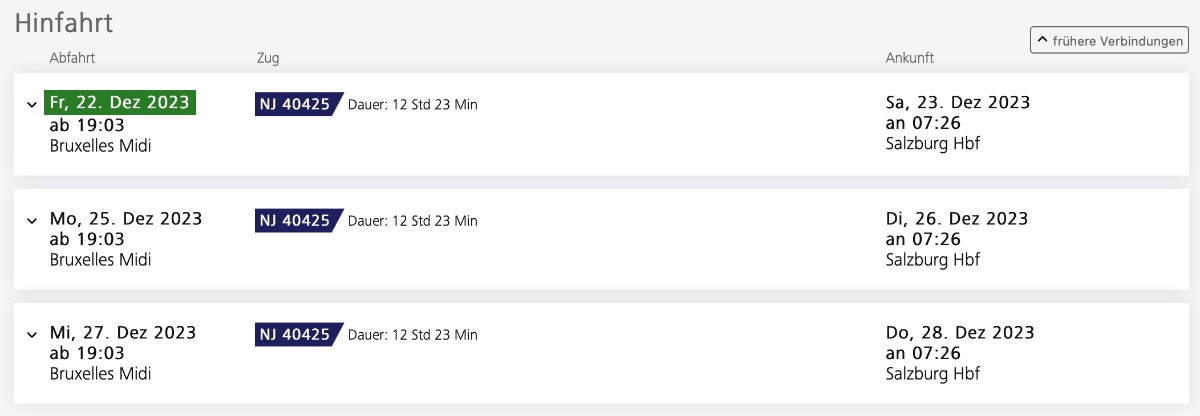Click Bruxelles Midi in the 25. Dez connection
1200x416 pixels.
[x=107, y=260]
